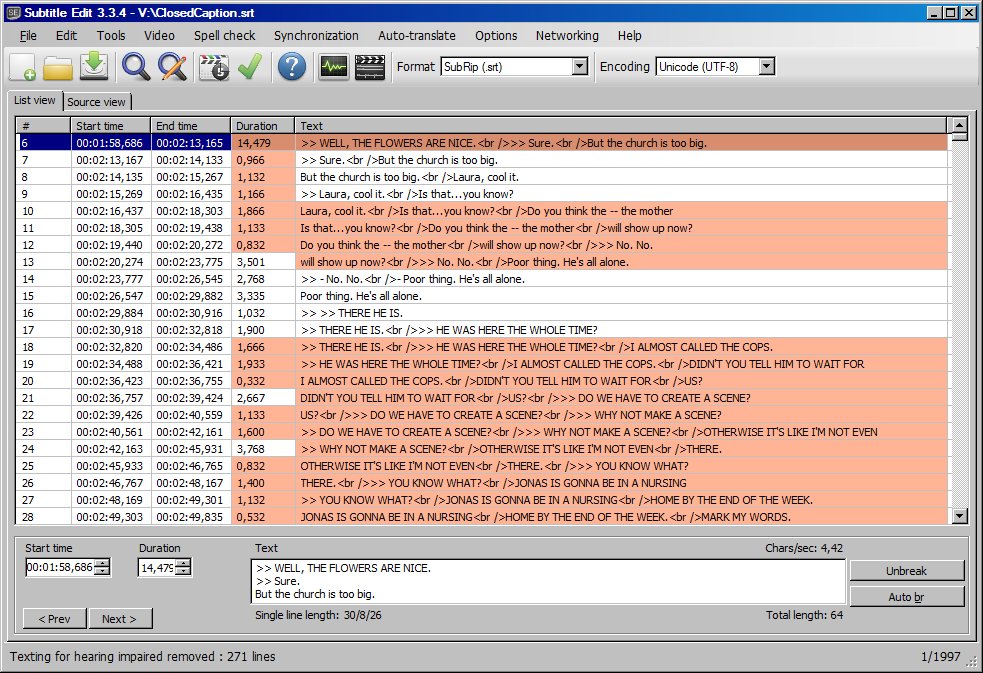The height and width of the screenshot is (673, 983).
Task: Expand the Encoding Unicode (UTF-8) dropdown
Action: 767,66
